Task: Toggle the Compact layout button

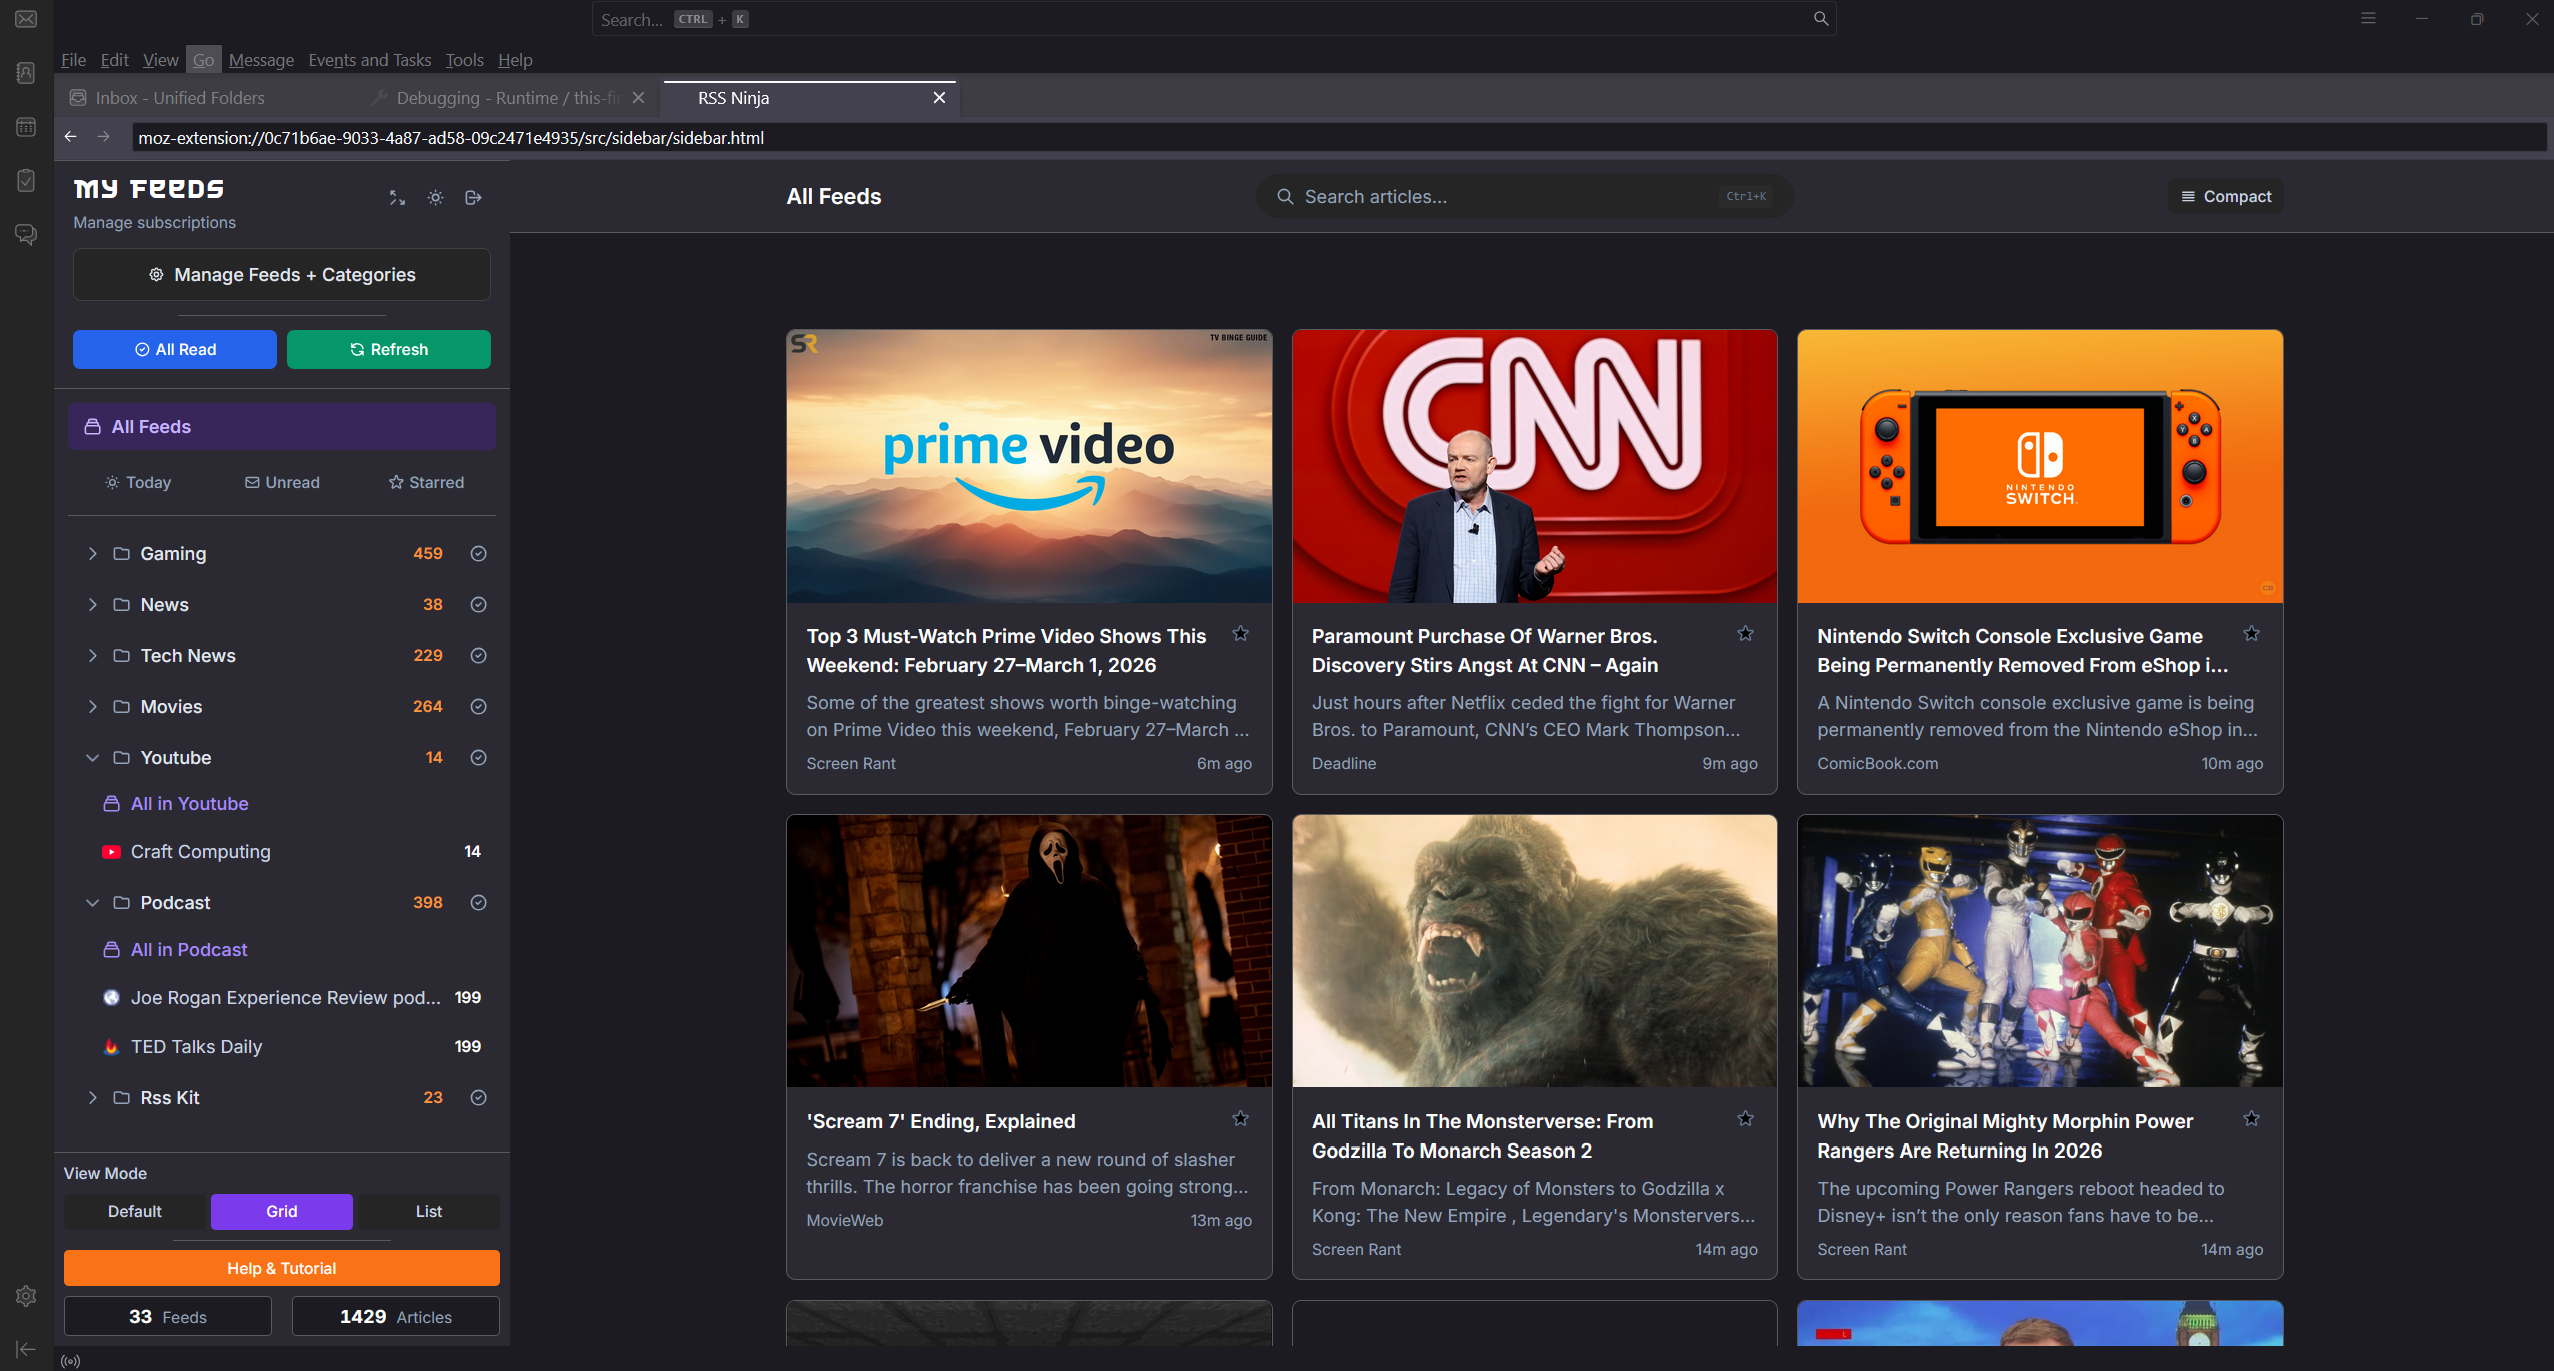Action: pyautogui.click(x=2226, y=197)
